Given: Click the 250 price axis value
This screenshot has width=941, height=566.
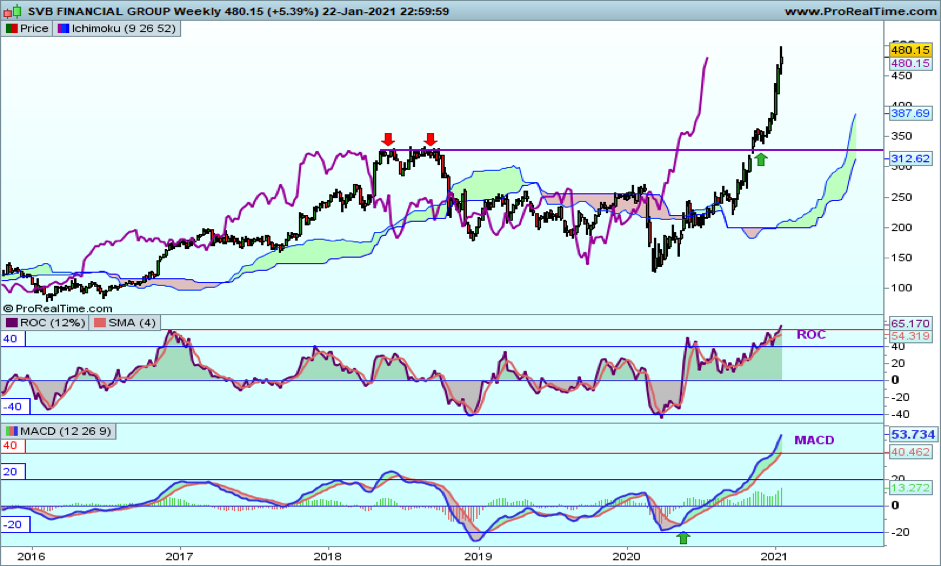Looking at the screenshot, I should [x=901, y=197].
